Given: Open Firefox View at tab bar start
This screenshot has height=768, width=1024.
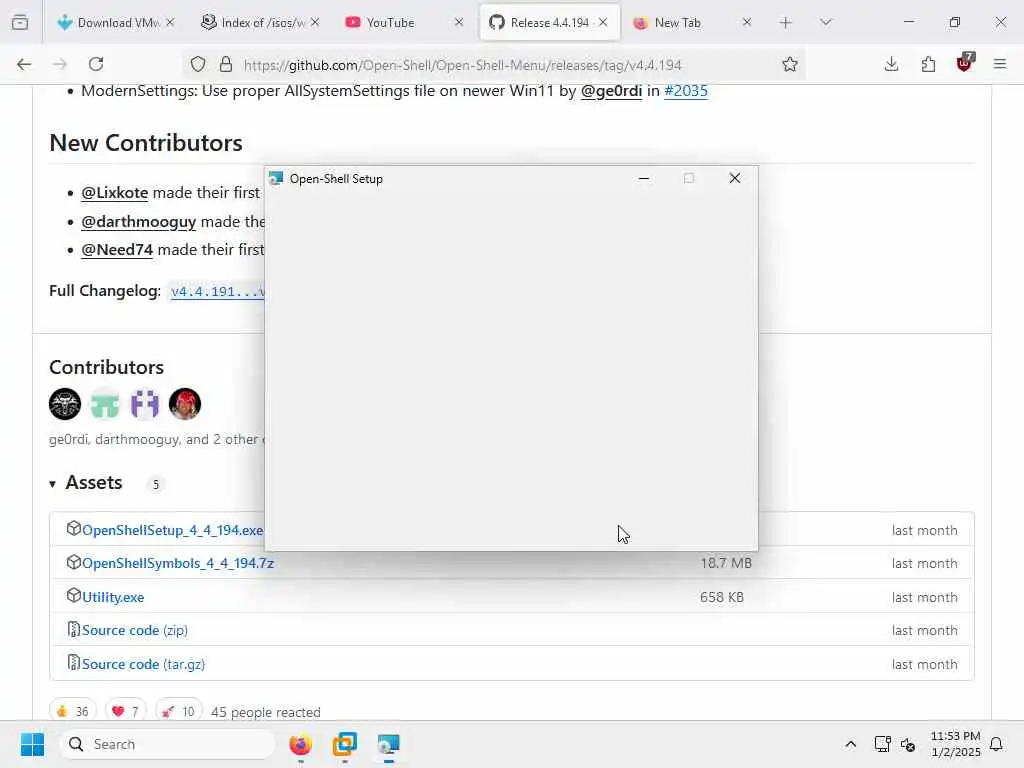Looking at the screenshot, I should [20, 23].
